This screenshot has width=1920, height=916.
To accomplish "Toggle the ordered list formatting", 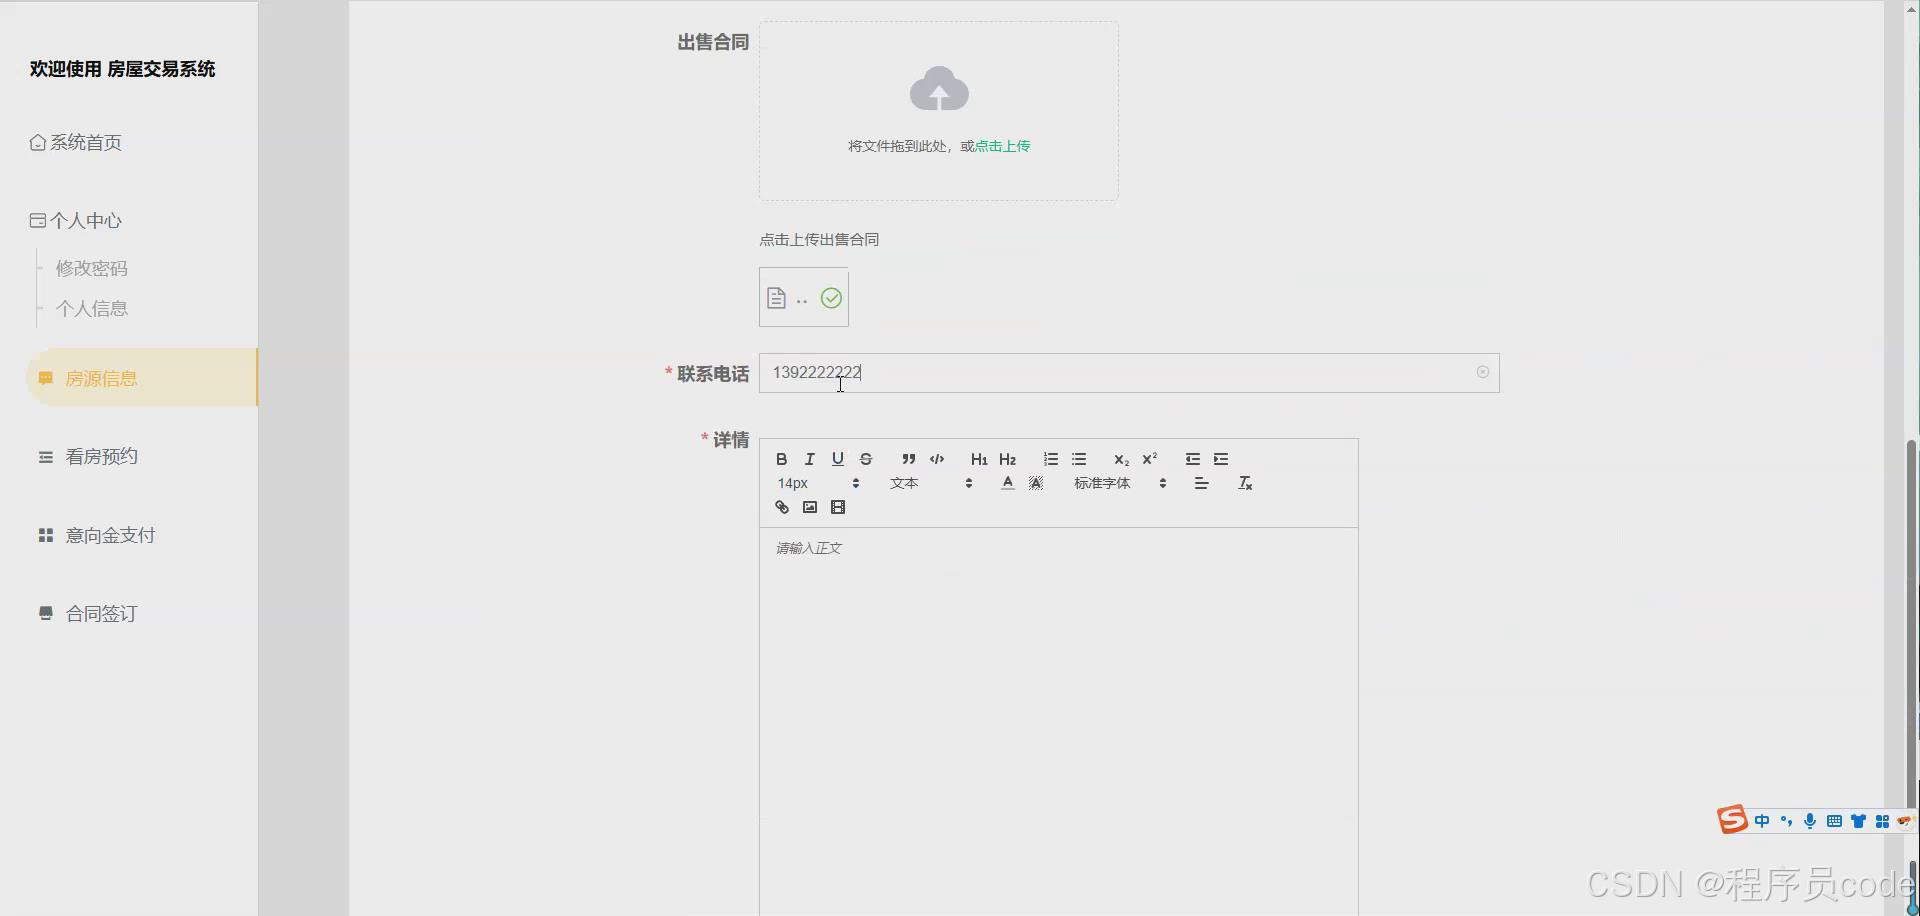I will pyautogui.click(x=1050, y=459).
